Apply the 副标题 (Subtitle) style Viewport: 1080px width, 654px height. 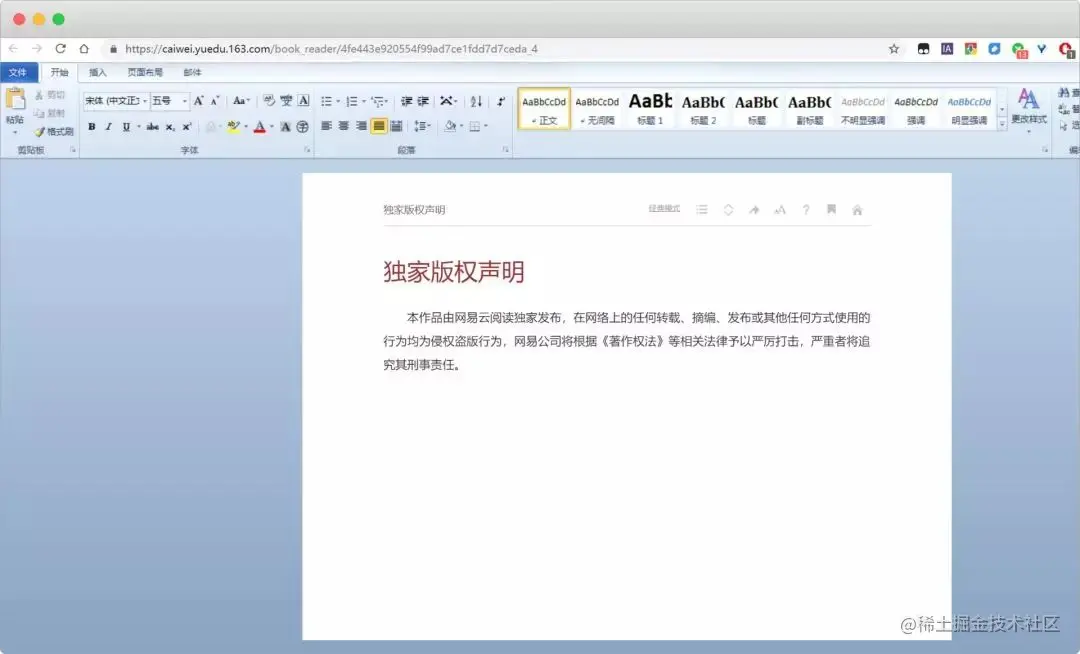[x=809, y=109]
